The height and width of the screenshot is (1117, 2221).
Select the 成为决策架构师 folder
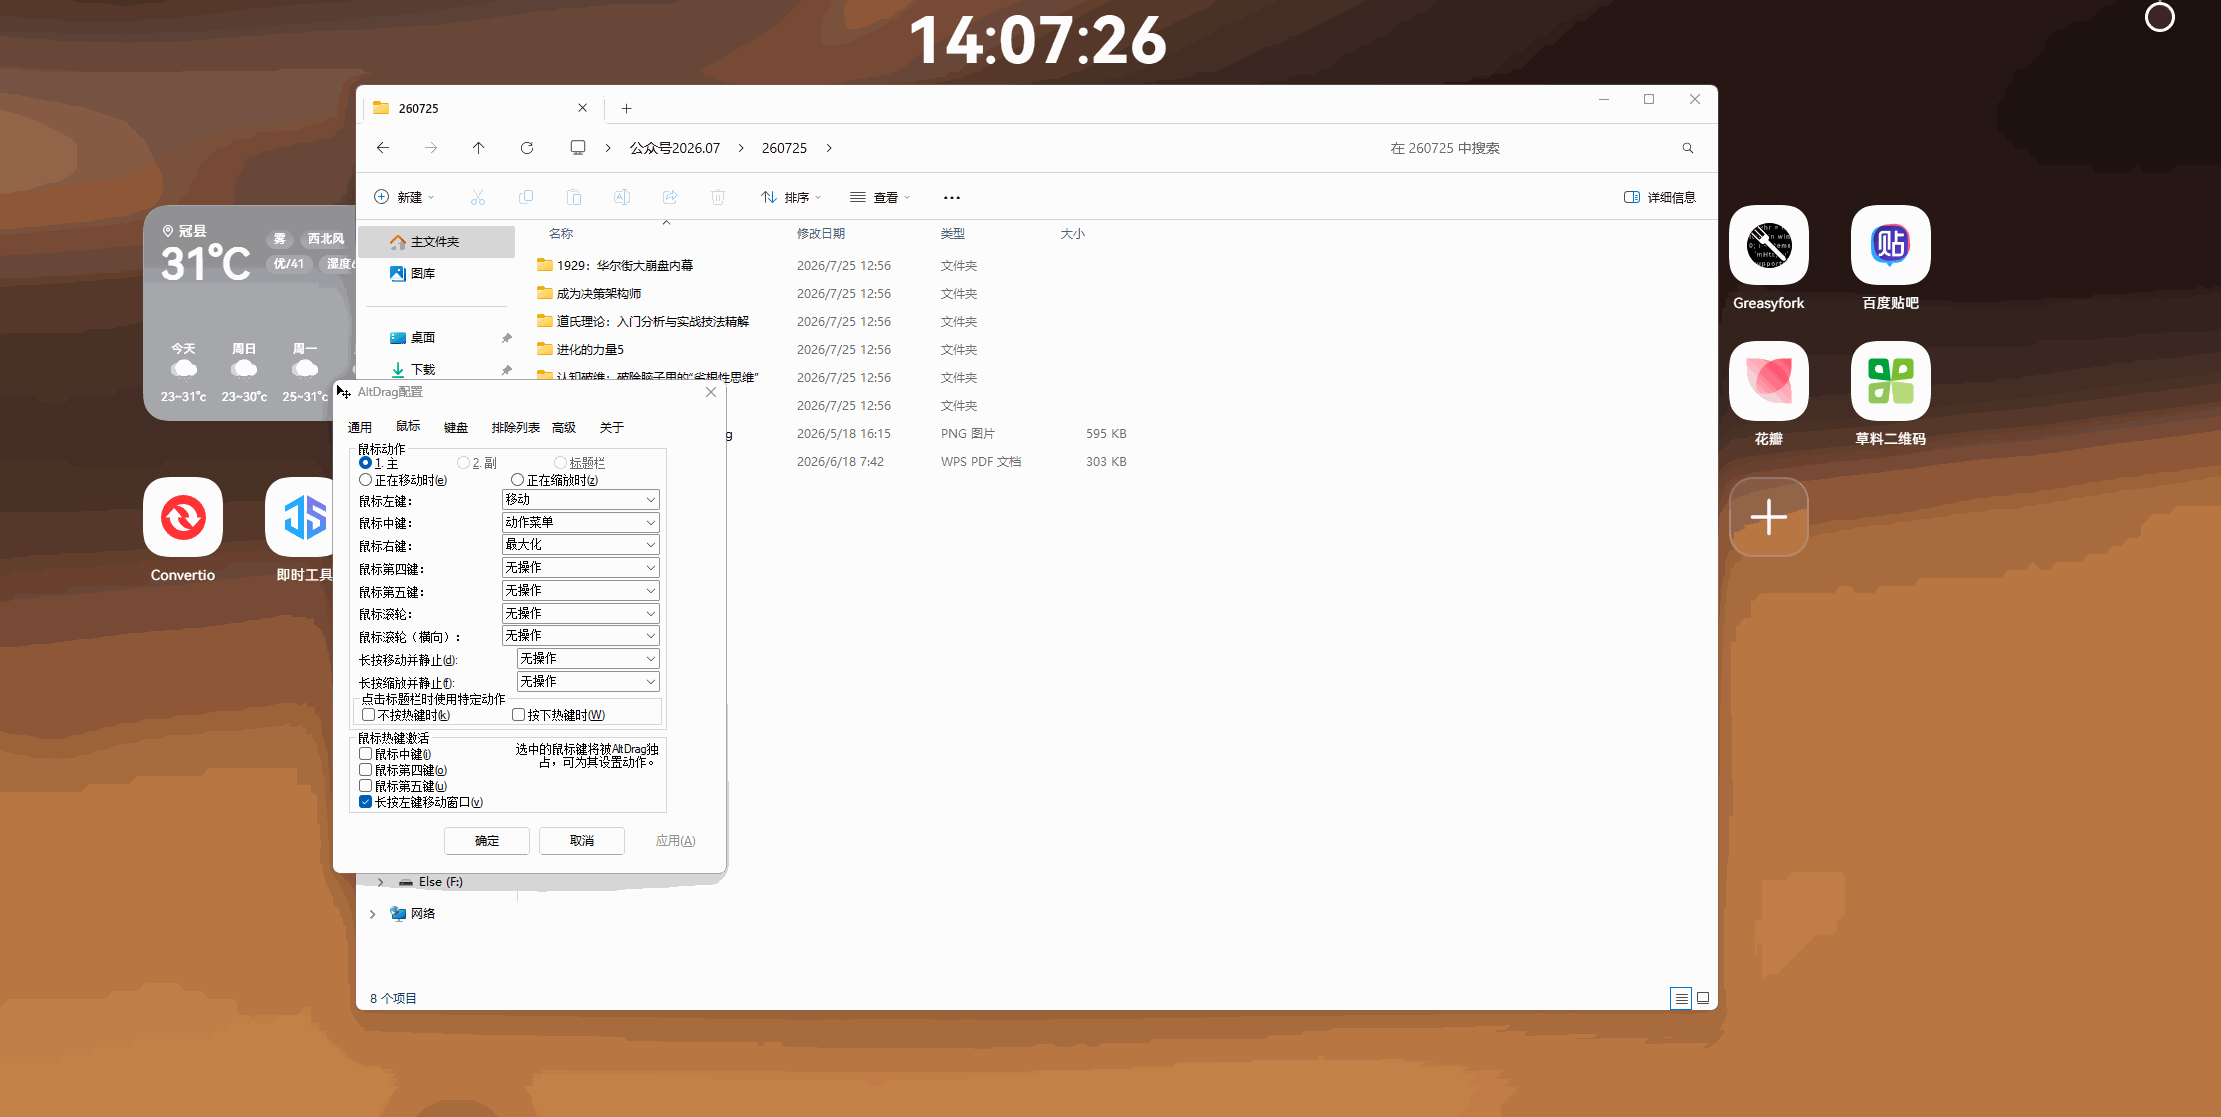point(599,293)
